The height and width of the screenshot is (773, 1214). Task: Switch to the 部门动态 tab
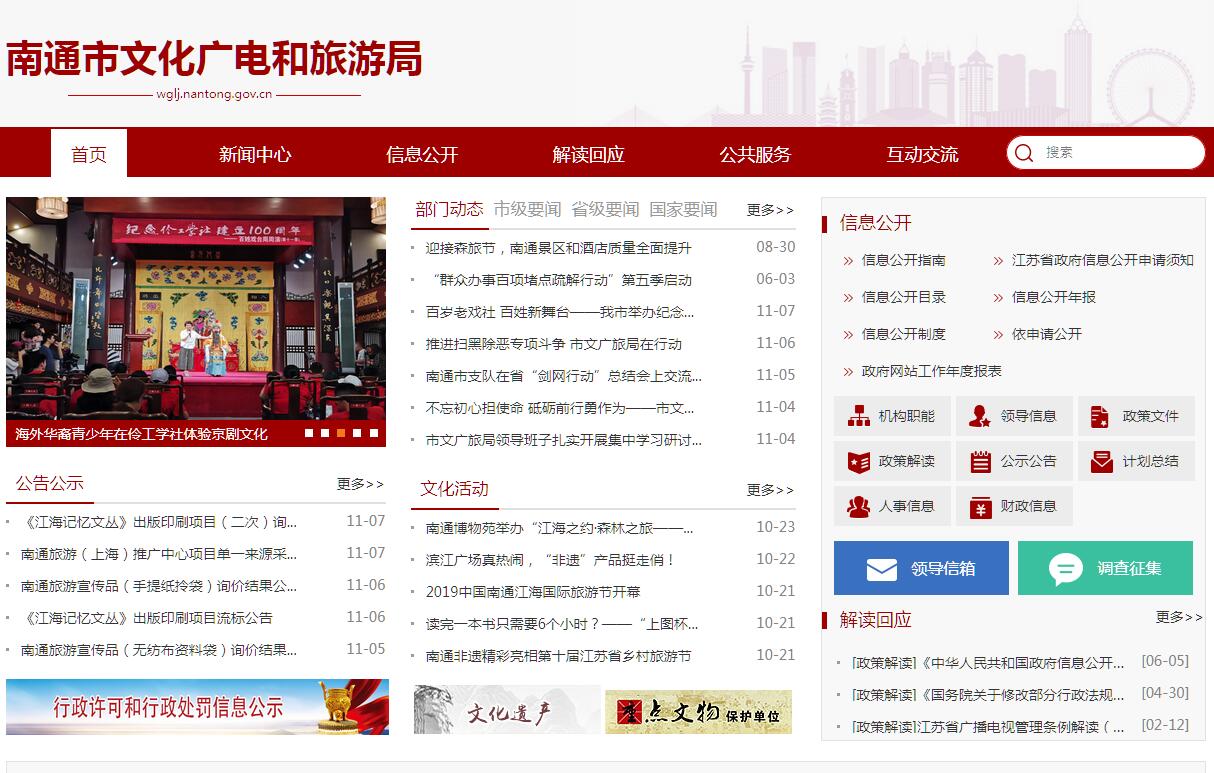[449, 209]
